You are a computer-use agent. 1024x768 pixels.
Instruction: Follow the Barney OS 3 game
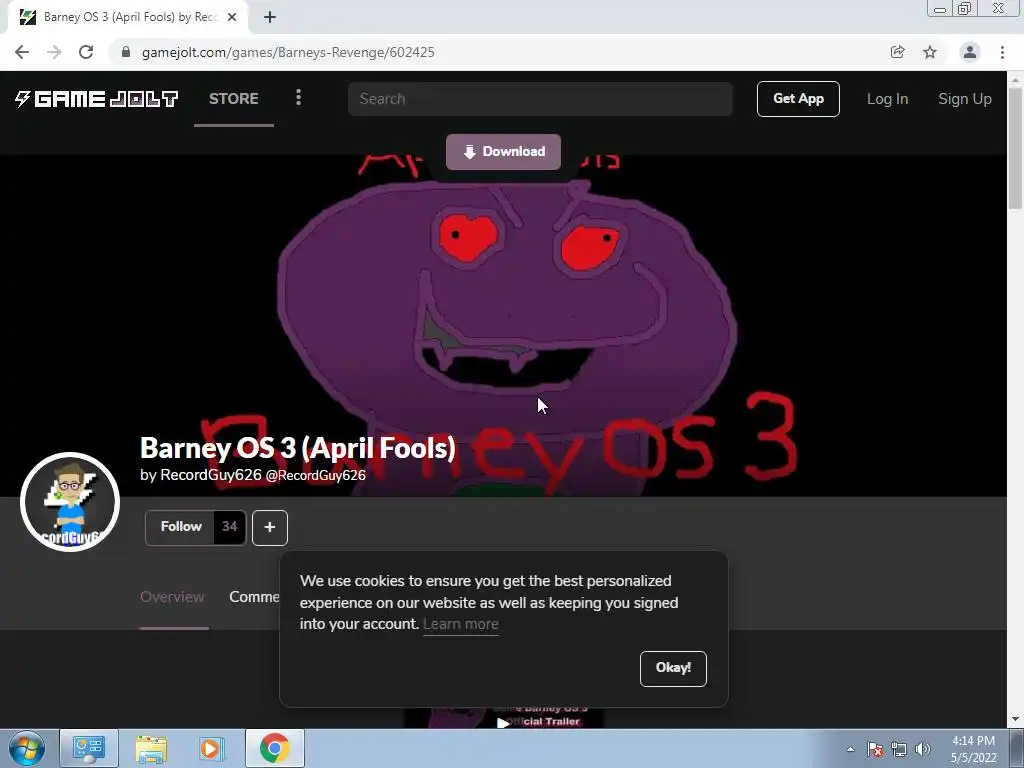point(180,526)
